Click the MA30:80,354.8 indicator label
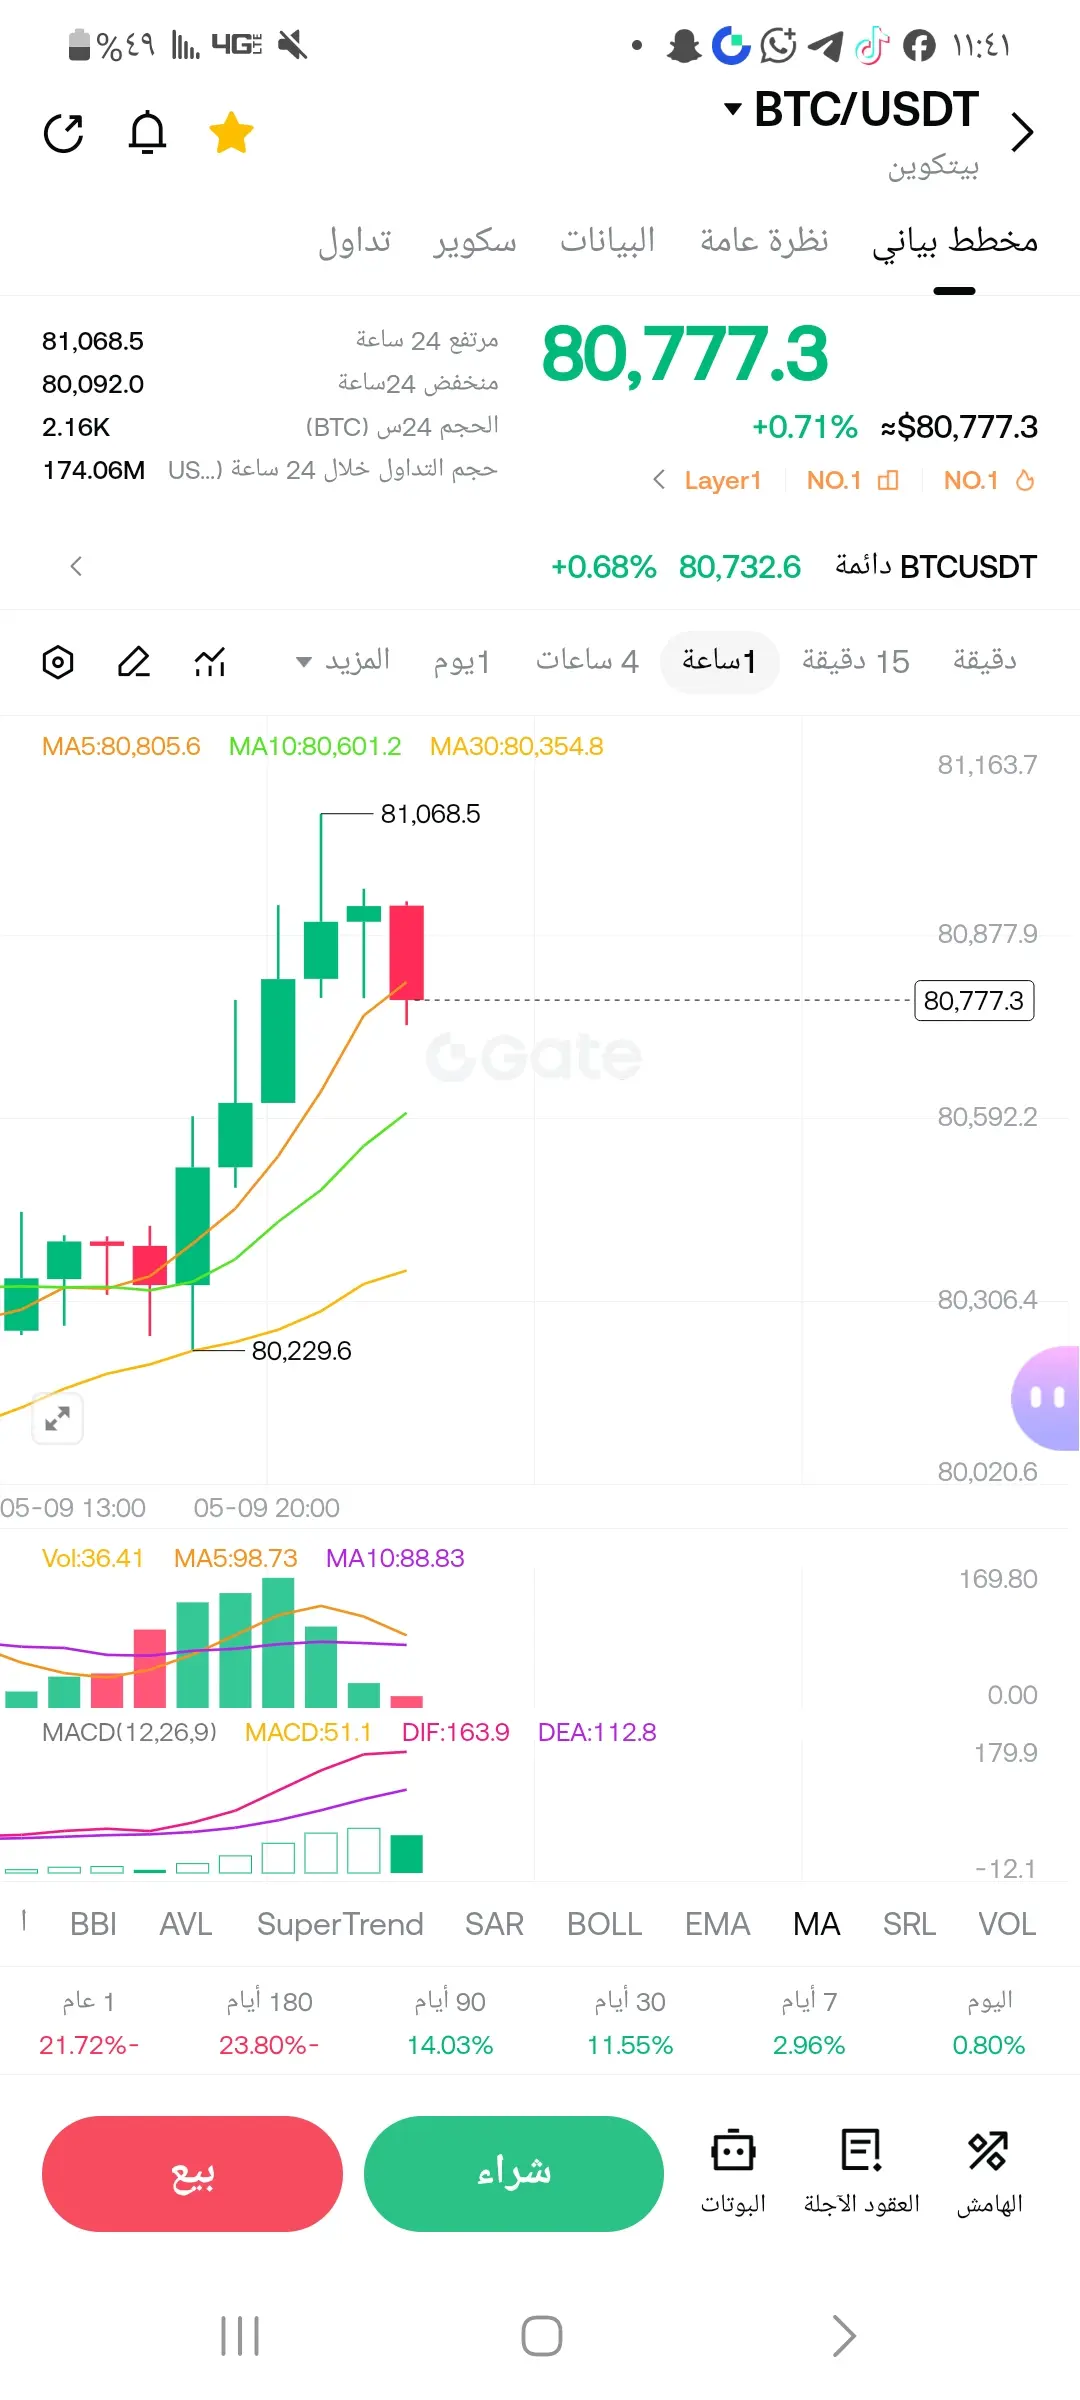 point(517,747)
